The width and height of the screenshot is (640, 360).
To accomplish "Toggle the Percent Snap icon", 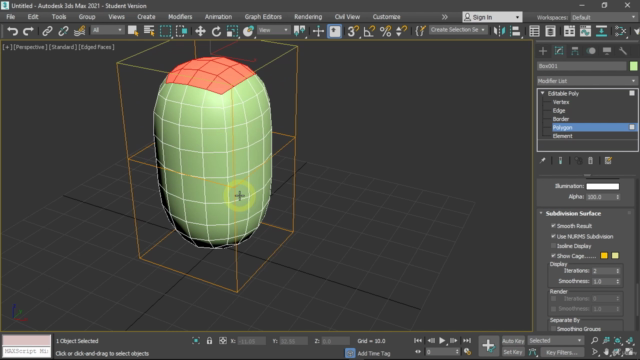I will 385,31.
